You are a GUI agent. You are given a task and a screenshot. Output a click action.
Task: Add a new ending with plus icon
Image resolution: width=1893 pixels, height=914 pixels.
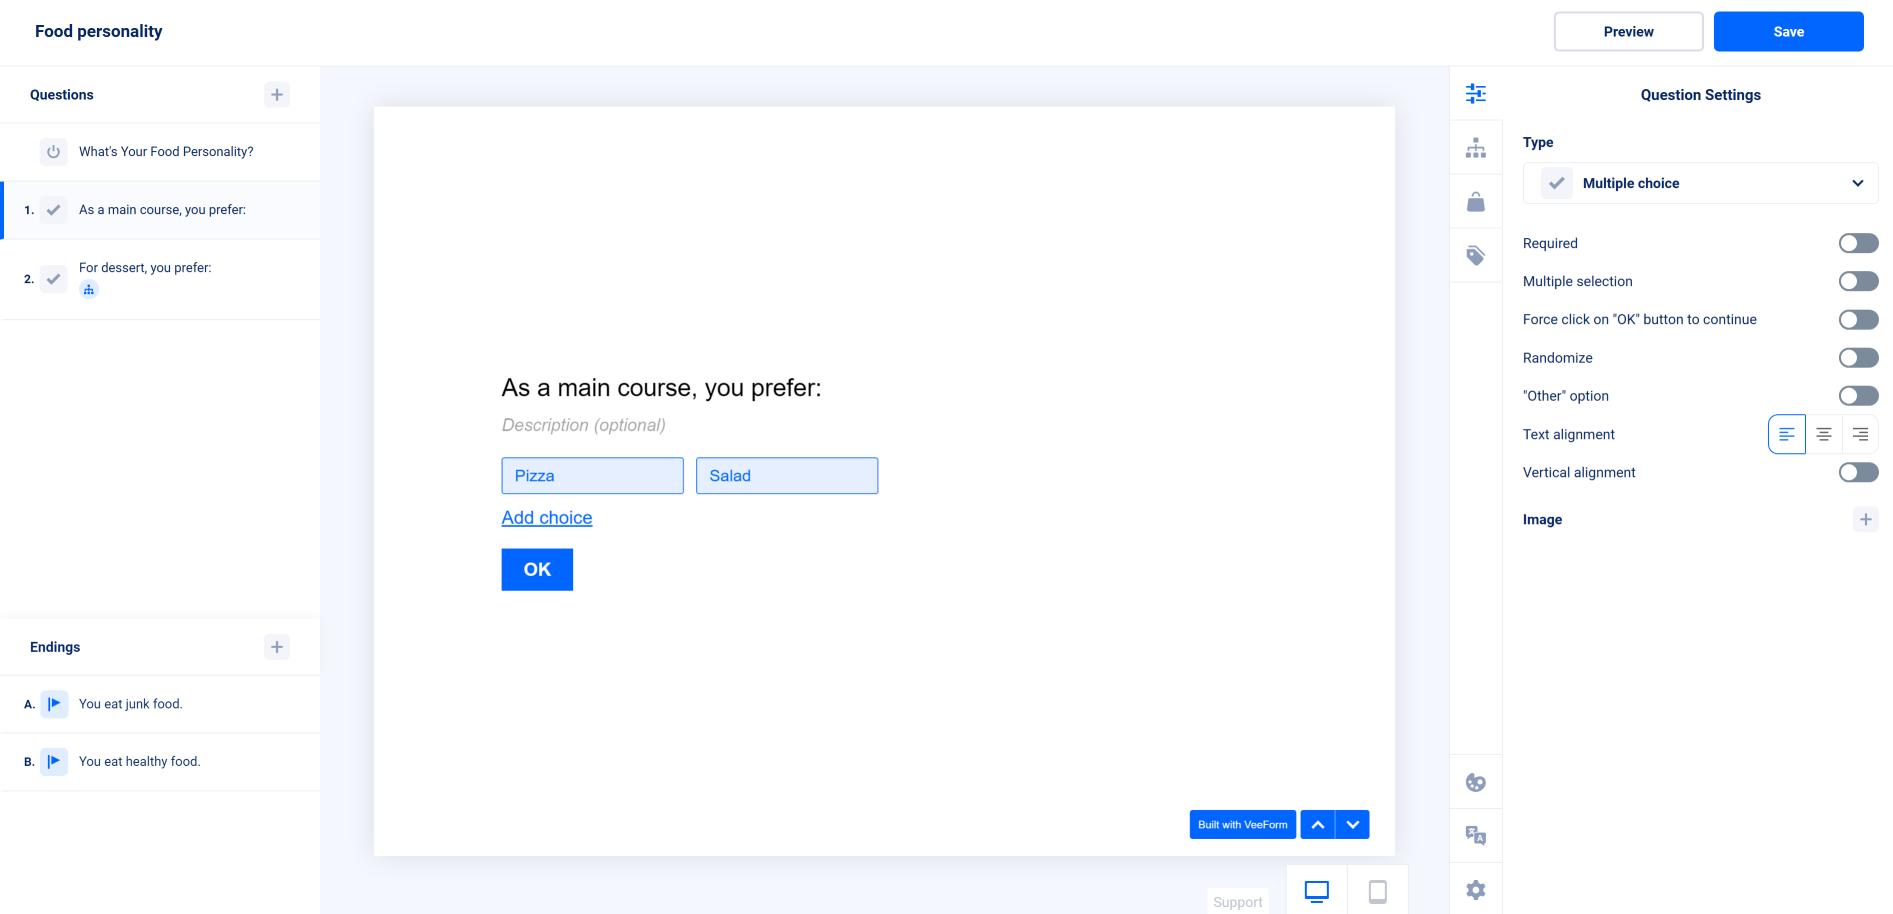pyautogui.click(x=277, y=647)
